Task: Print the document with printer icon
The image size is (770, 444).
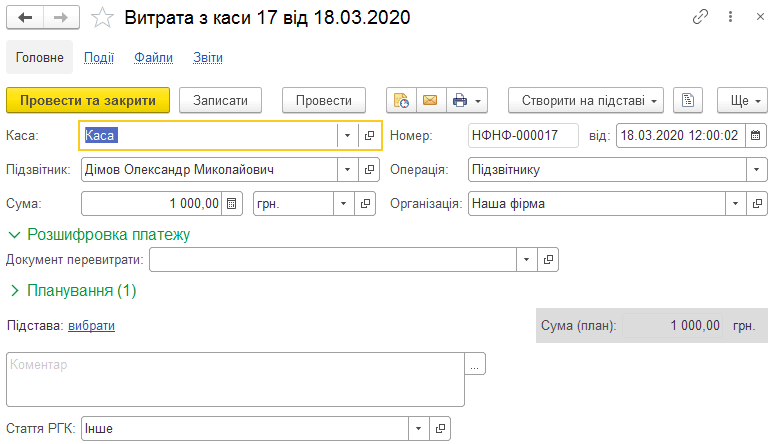Action: point(460,100)
